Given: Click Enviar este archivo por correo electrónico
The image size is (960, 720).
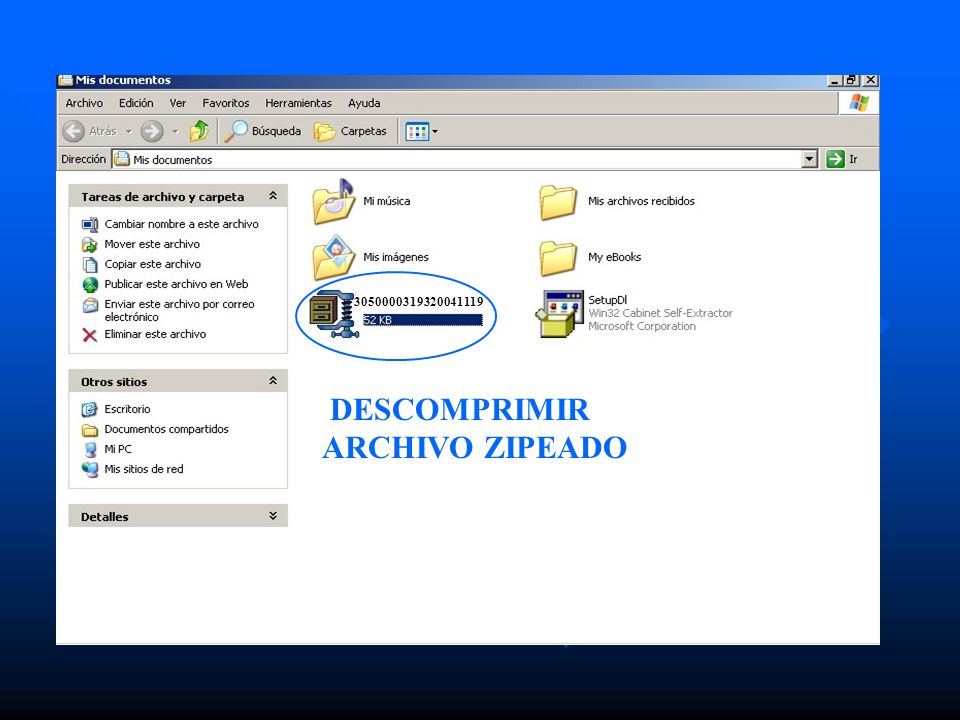Looking at the screenshot, I should 179,310.
